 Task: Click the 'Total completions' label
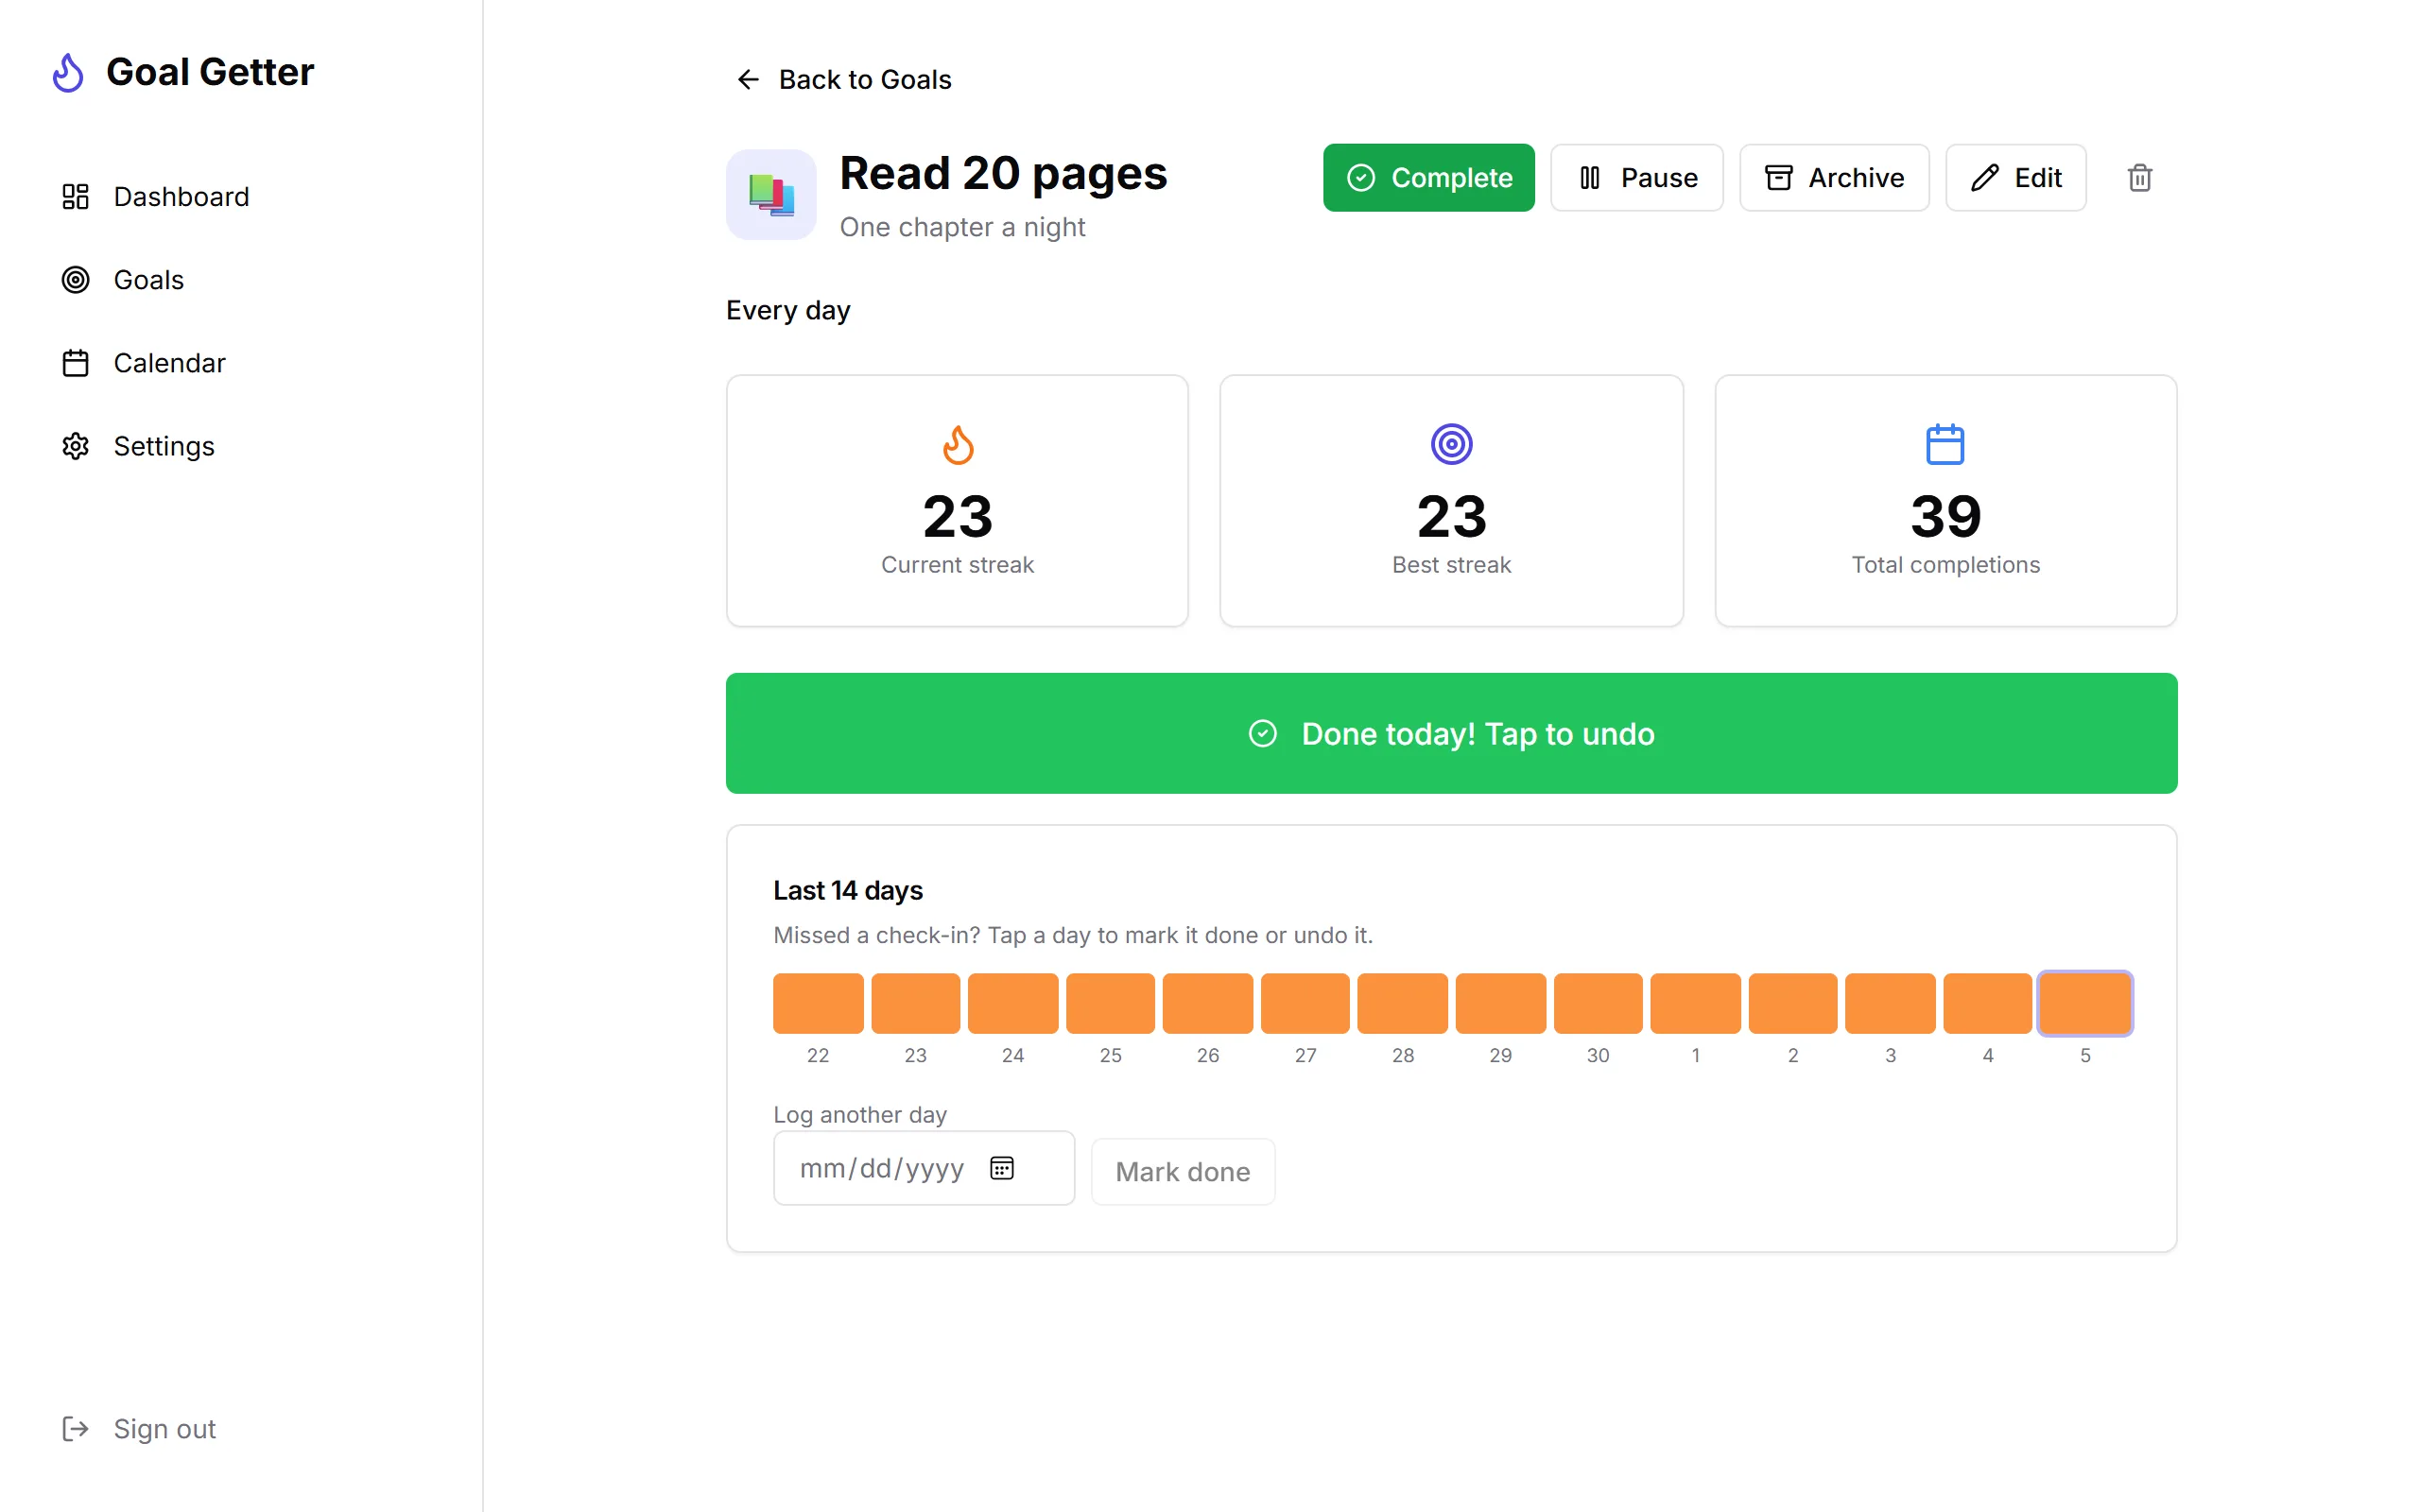pos(1945,564)
